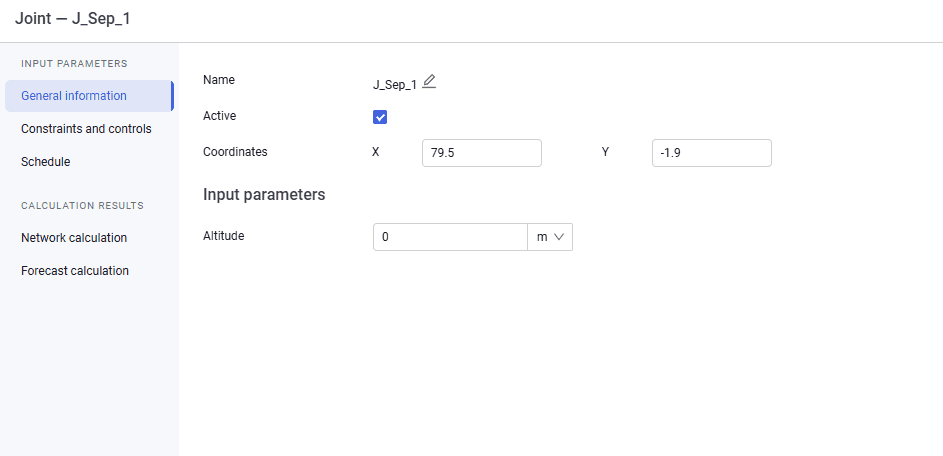Uncheck the Active checkbox
This screenshot has height=456, width=943.
[380, 117]
